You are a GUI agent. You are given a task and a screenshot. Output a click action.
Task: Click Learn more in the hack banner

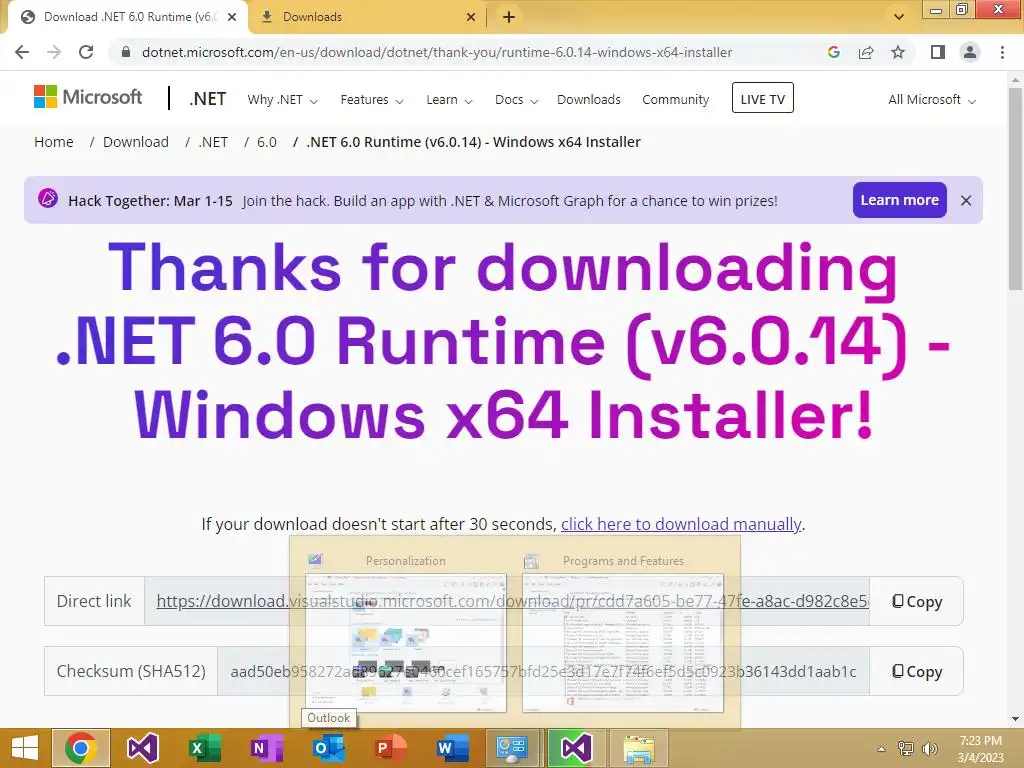click(x=899, y=200)
